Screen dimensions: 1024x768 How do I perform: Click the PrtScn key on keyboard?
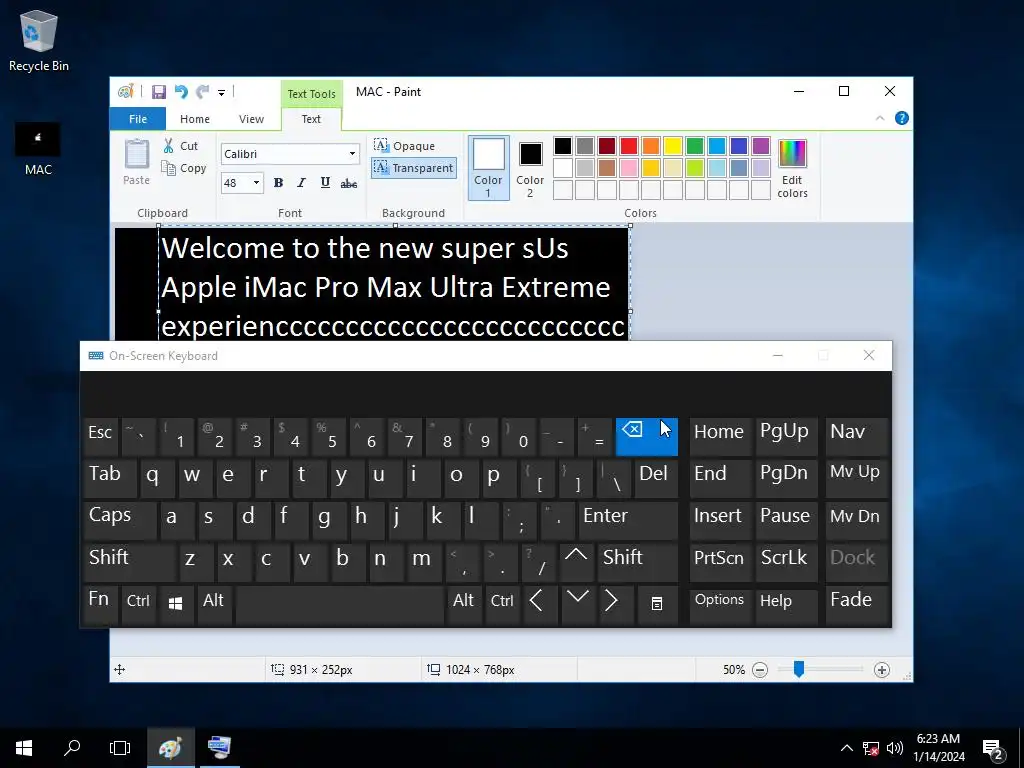(x=720, y=562)
